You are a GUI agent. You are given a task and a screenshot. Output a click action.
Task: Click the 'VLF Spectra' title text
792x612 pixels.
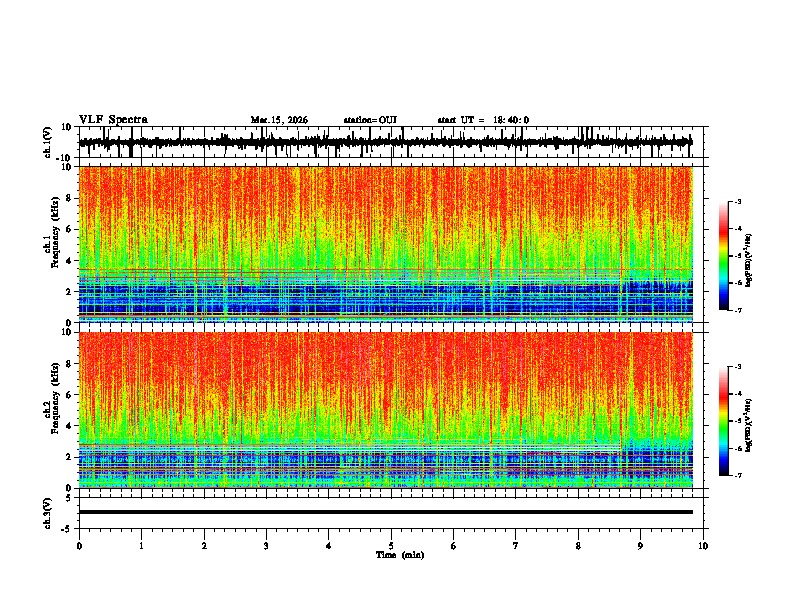[113, 120]
